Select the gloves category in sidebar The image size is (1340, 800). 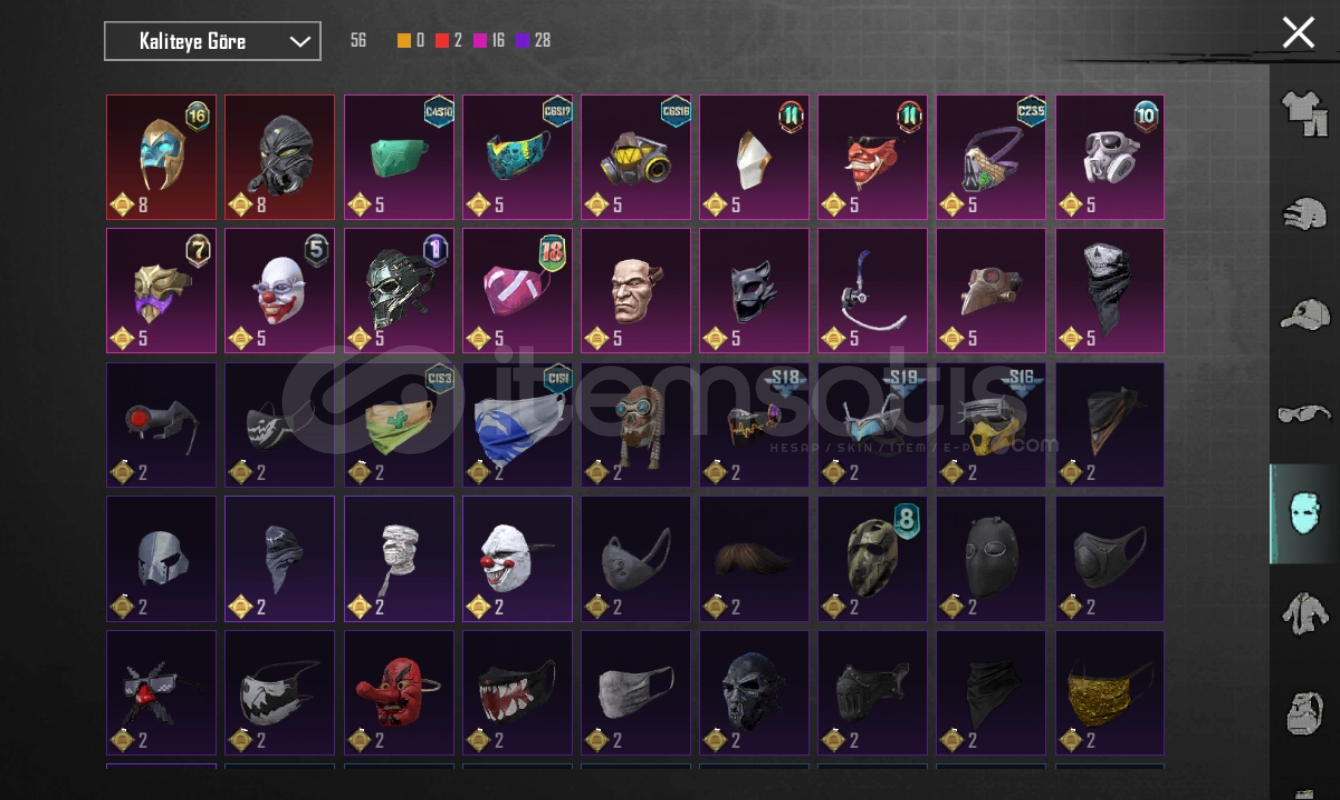tap(1305, 213)
